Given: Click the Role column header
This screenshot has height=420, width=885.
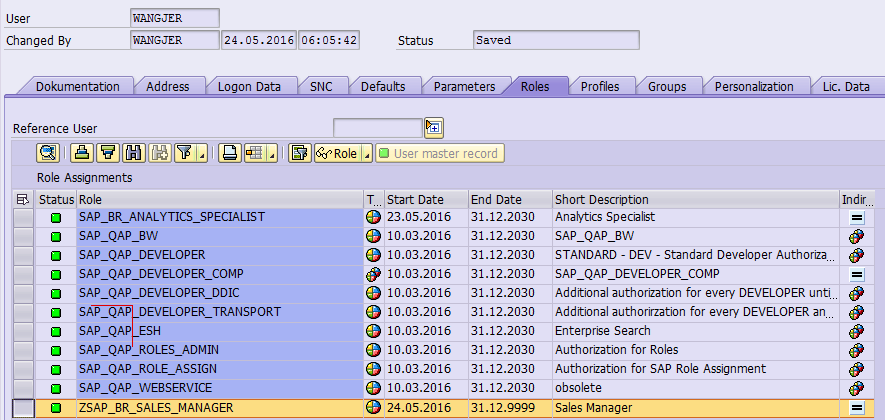Looking at the screenshot, I should coord(220,199).
